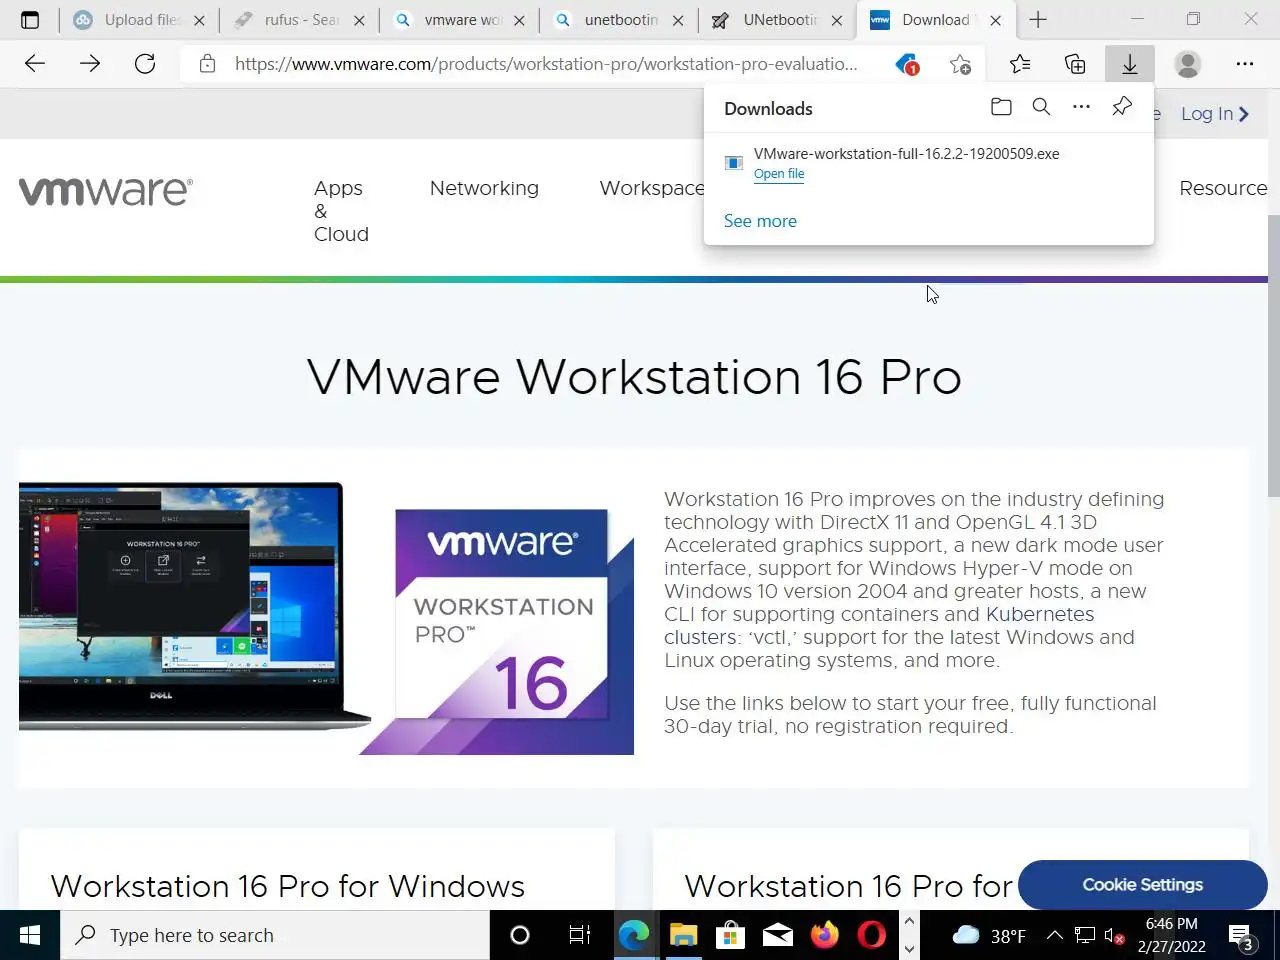The image size is (1280, 960).
Task: Go forward to next page
Action: (x=90, y=64)
